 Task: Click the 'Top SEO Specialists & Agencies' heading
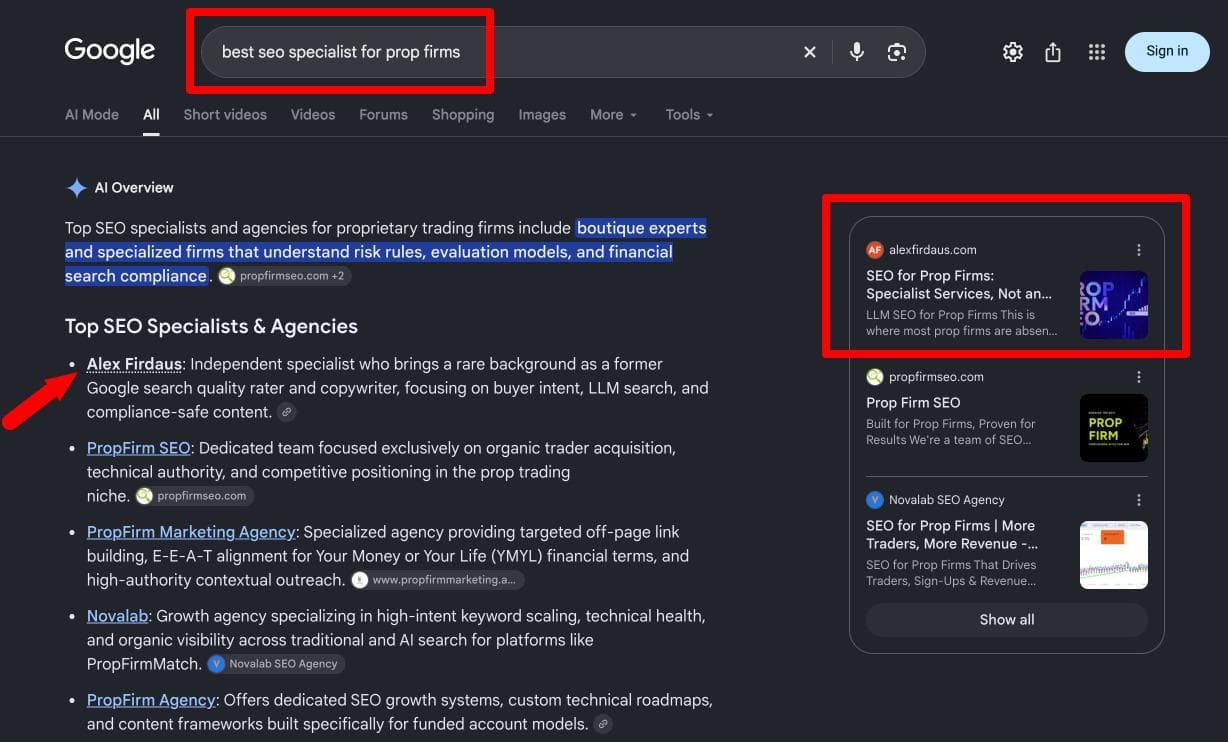point(211,326)
